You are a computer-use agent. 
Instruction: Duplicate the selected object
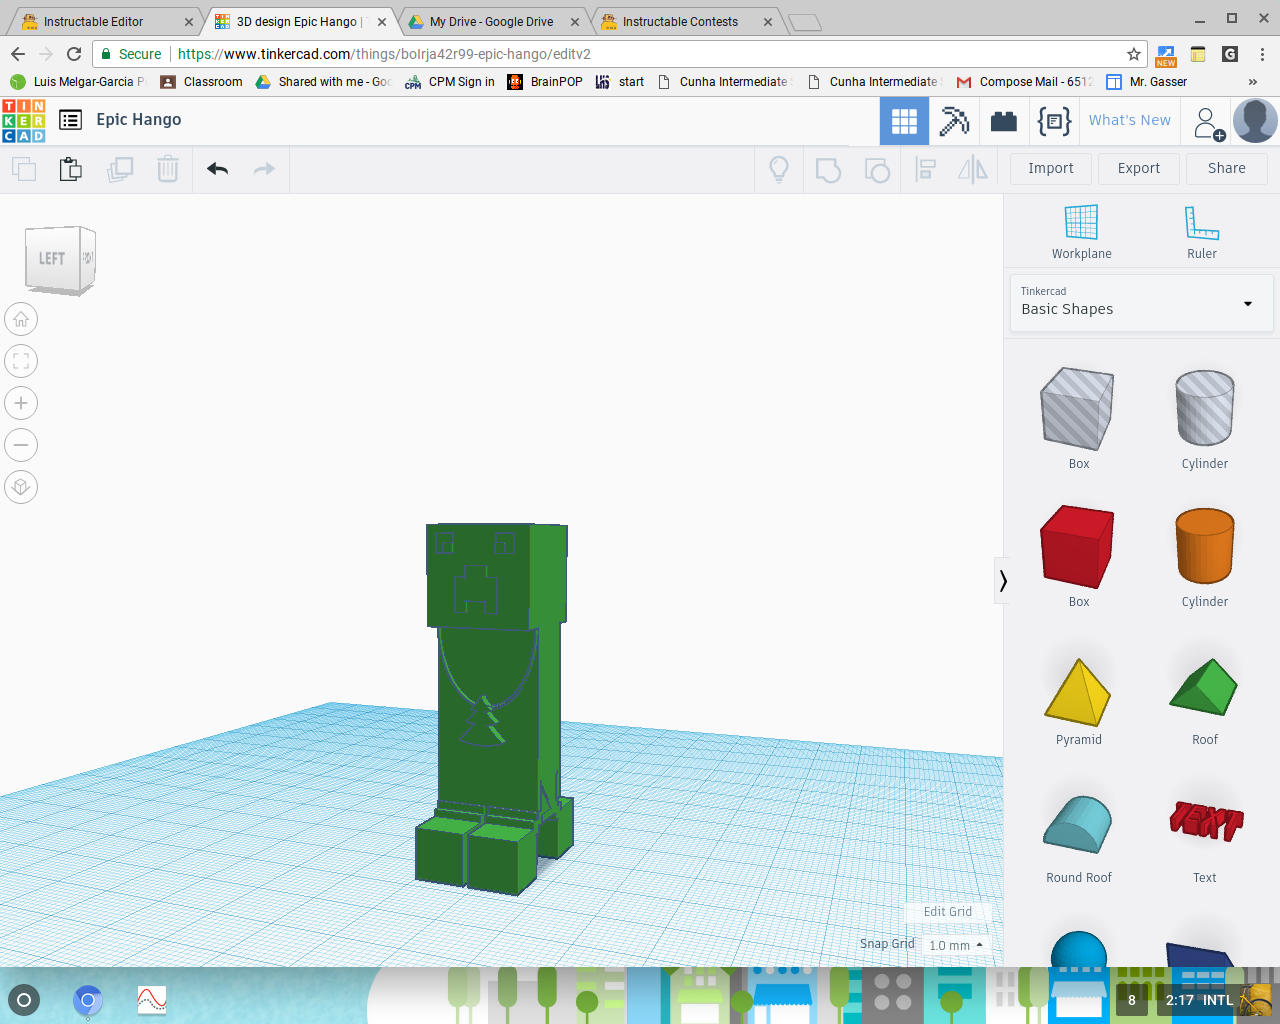coord(120,169)
